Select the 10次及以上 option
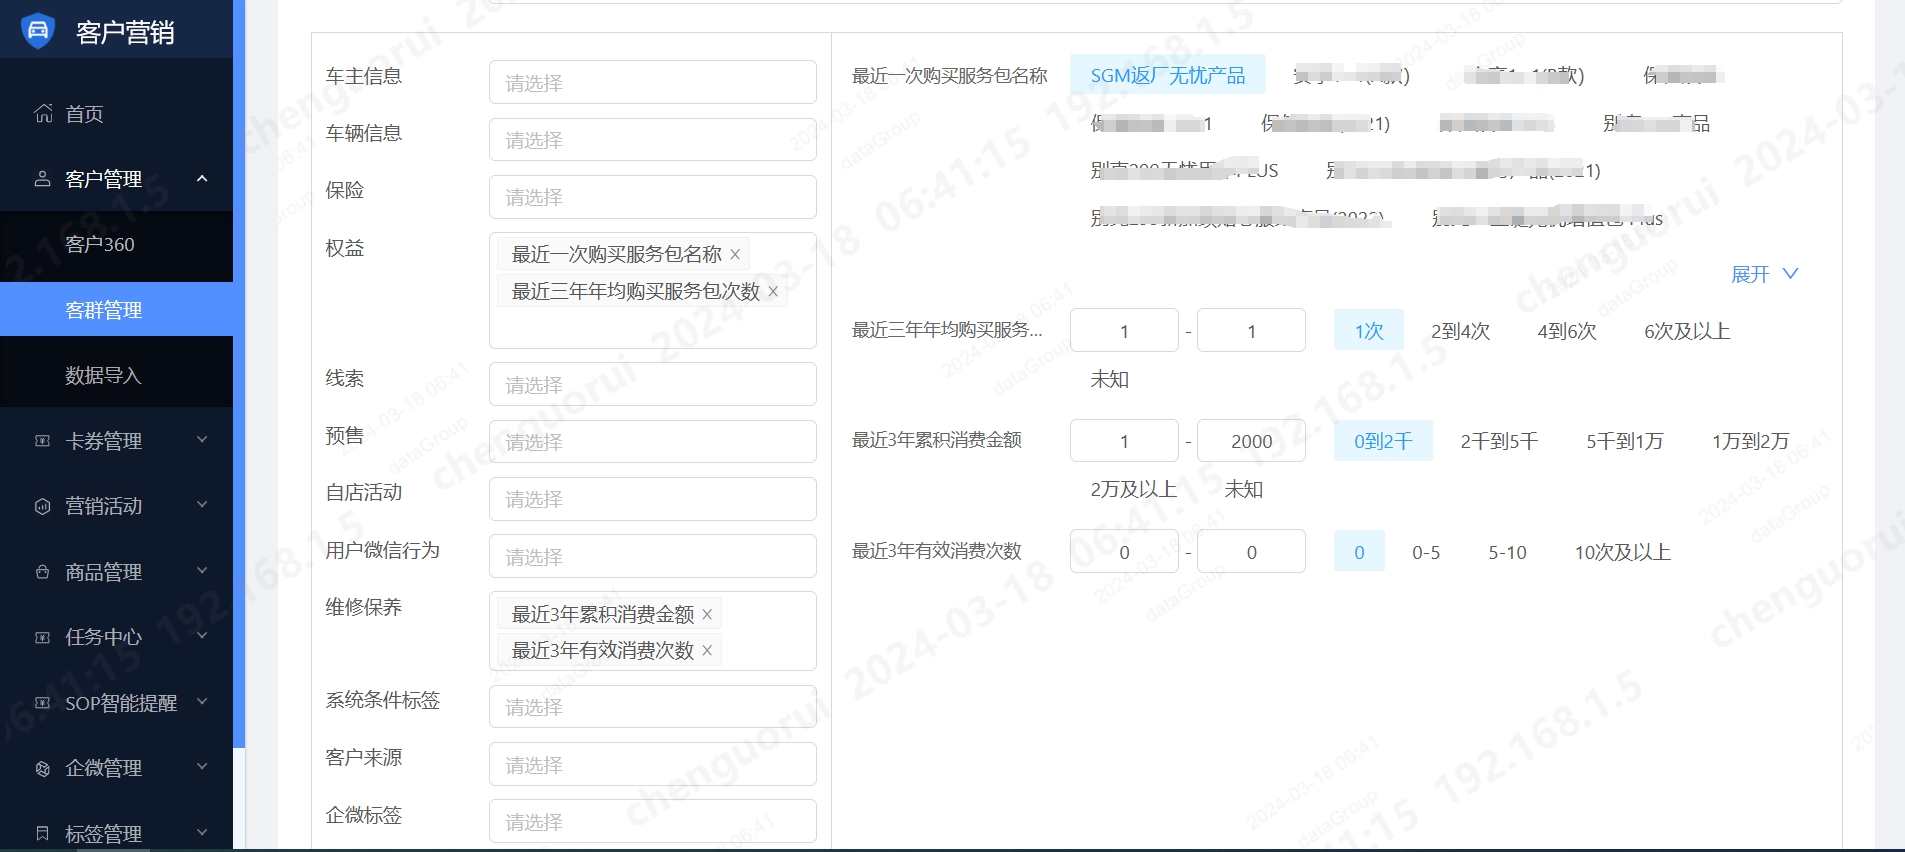 pos(1622,552)
